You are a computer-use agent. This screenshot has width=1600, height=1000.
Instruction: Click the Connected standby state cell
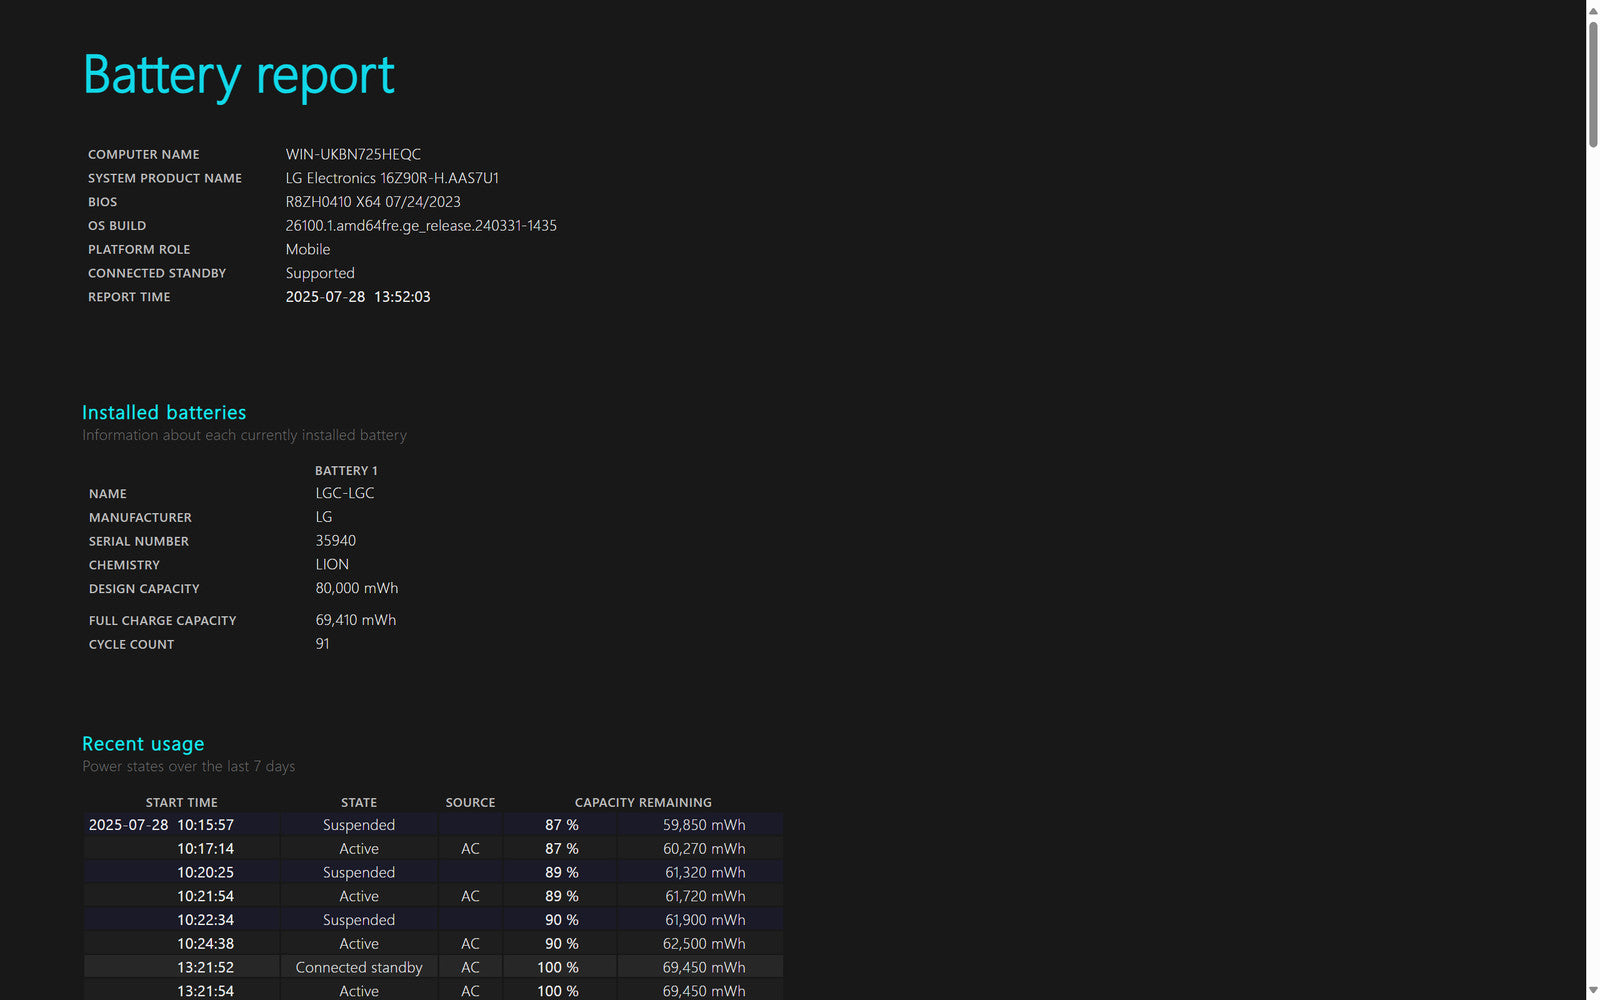point(359,967)
